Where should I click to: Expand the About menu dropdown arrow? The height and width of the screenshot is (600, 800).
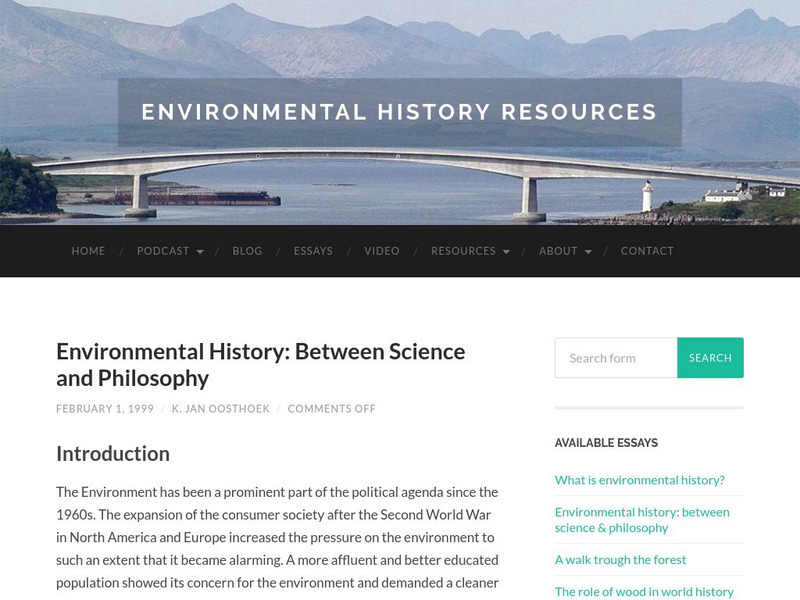(x=588, y=252)
